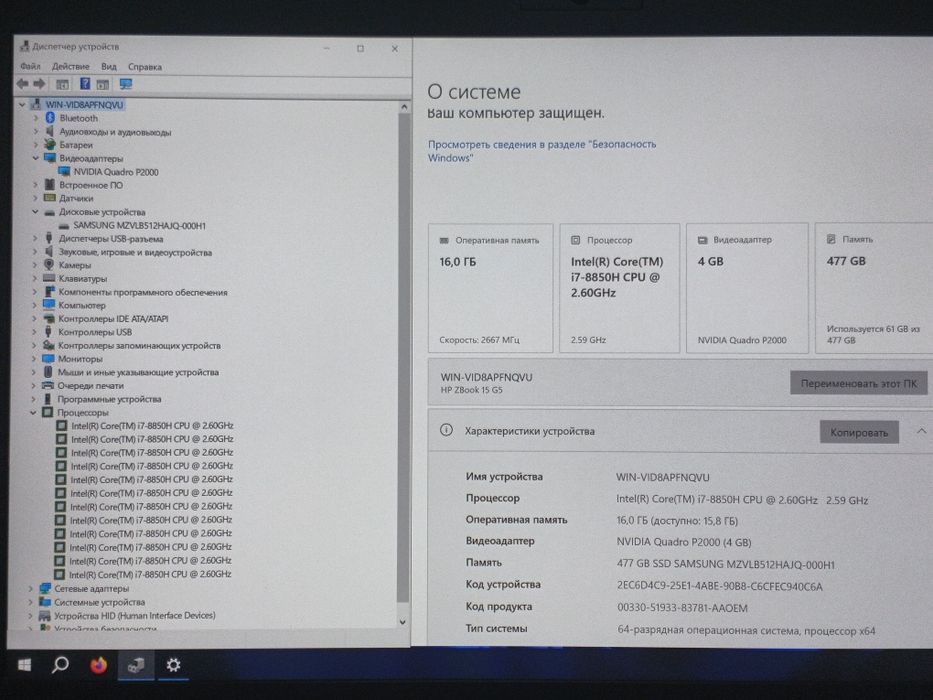Screen dimensions: 933x700
Task: Expand the Датчики category
Action: click(x=35, y=198)
